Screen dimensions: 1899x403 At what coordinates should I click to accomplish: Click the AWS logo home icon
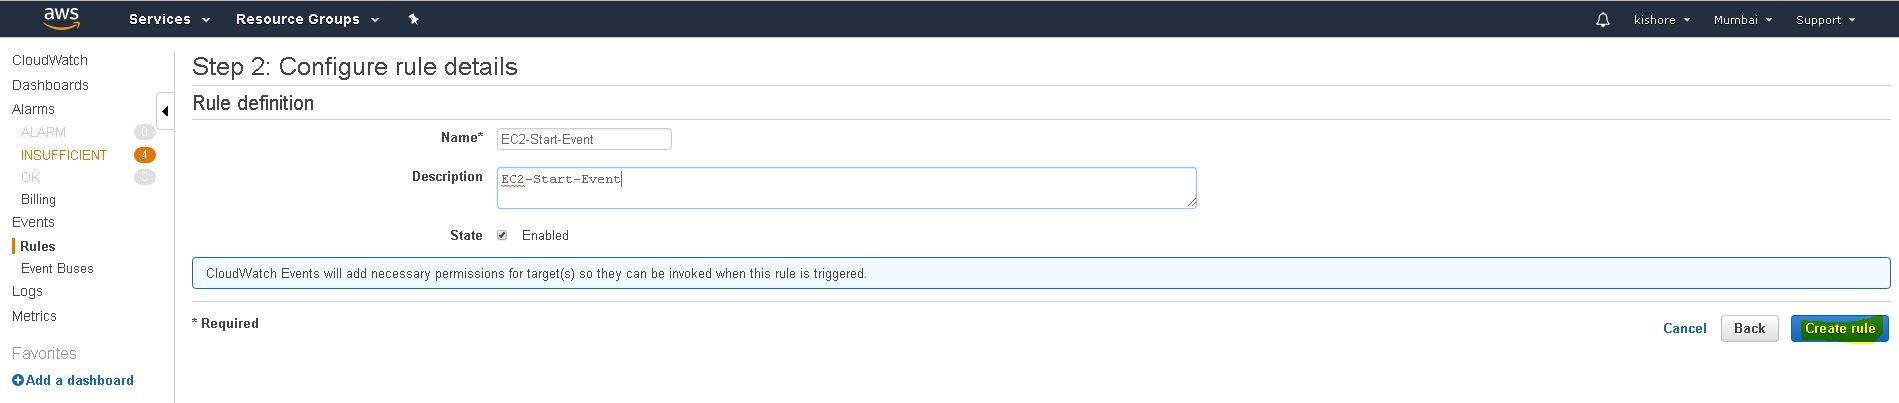point(61,18)
